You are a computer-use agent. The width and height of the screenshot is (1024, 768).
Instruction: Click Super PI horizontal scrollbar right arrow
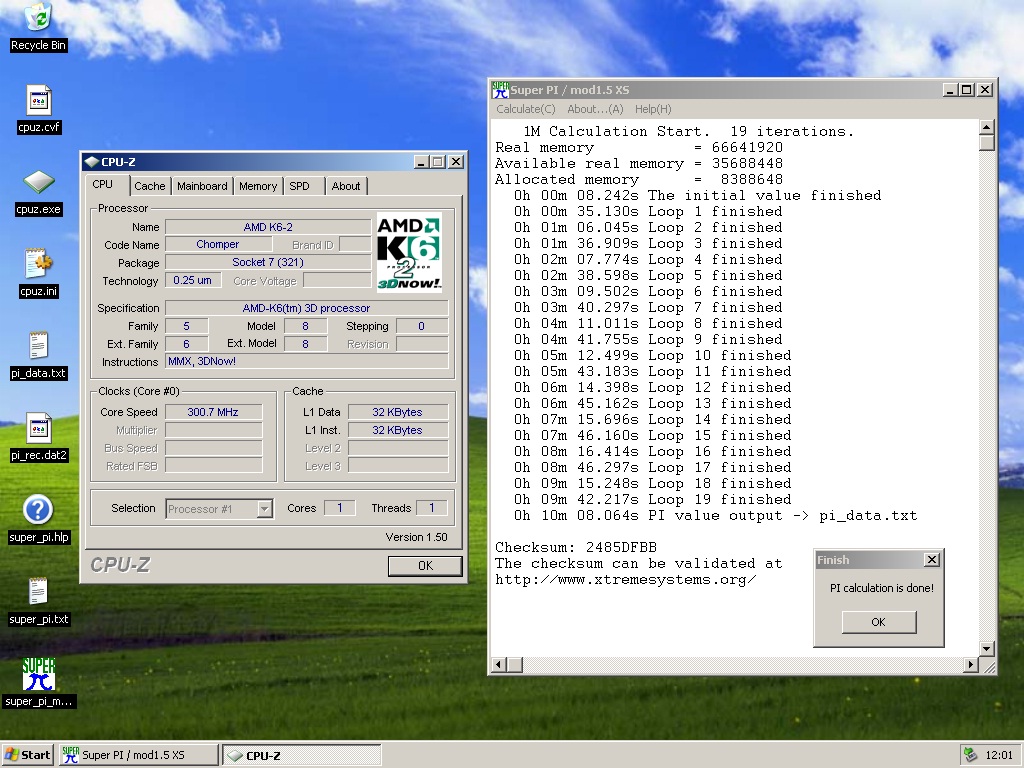coord(970,665)
